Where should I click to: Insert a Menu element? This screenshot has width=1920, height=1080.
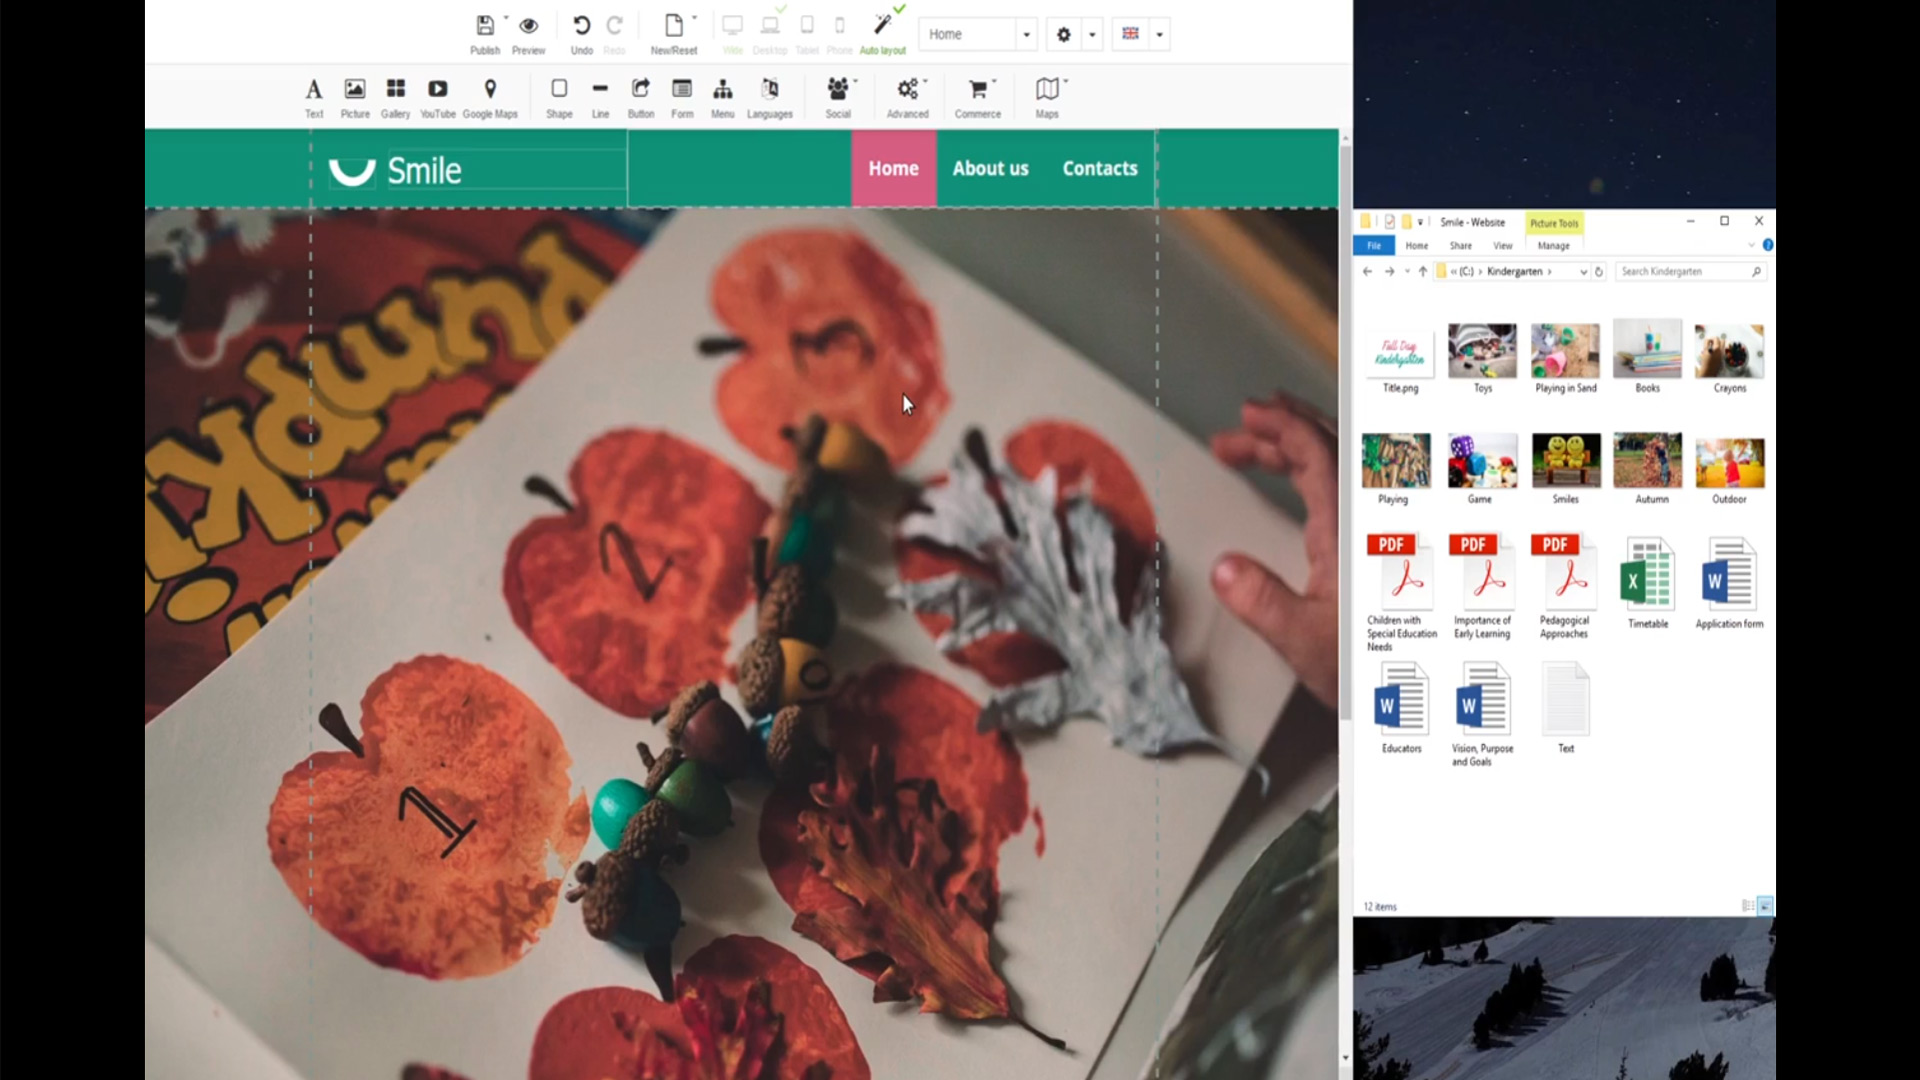722,97
